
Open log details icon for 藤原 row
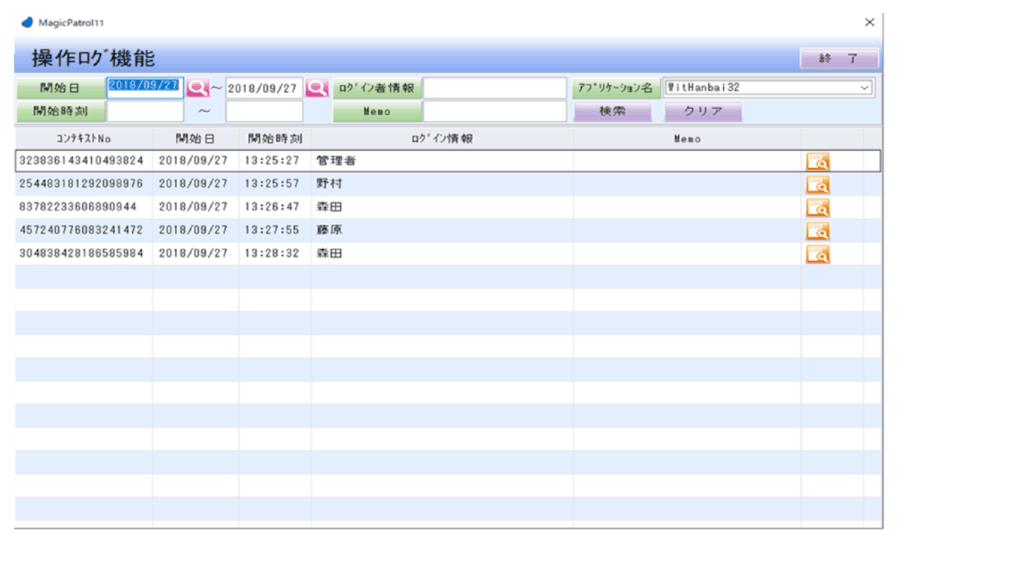pos(818,230)
